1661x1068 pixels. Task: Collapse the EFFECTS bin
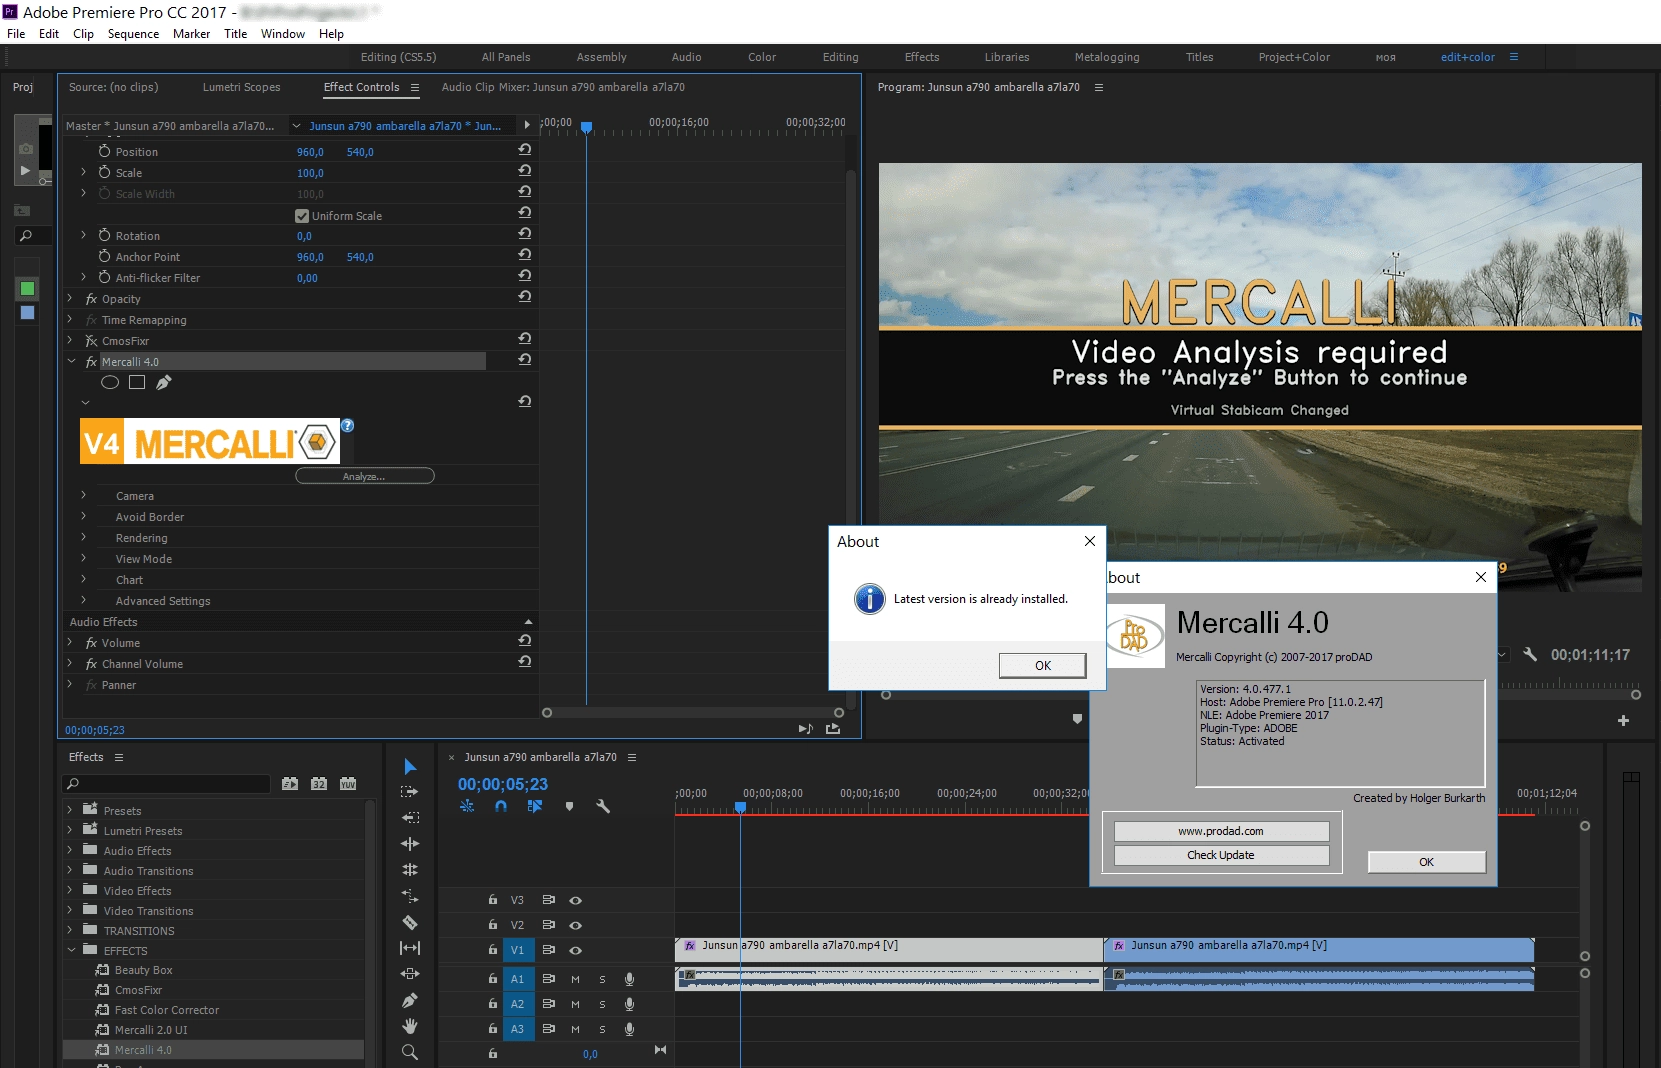(x=70, y=950)
